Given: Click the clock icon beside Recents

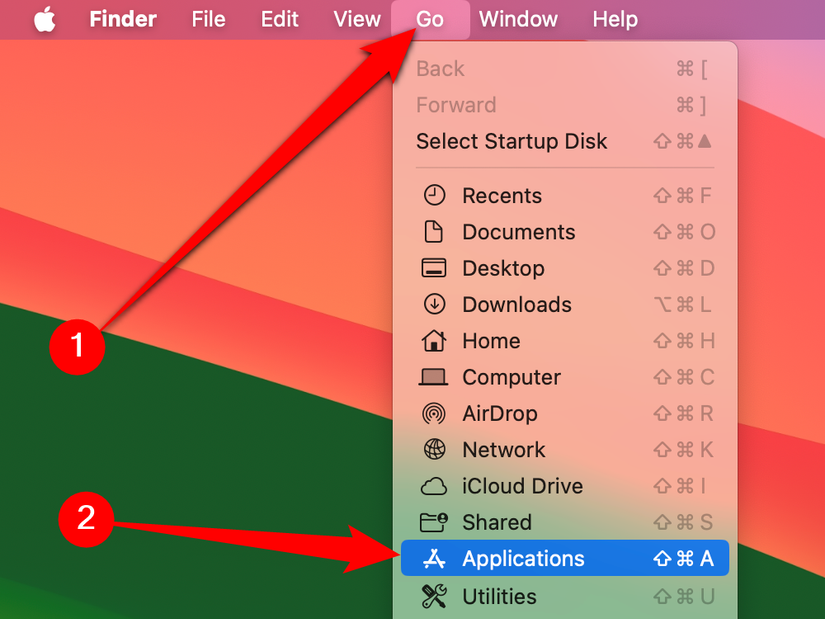Looking at the screenshot, I should click(434, 195).
